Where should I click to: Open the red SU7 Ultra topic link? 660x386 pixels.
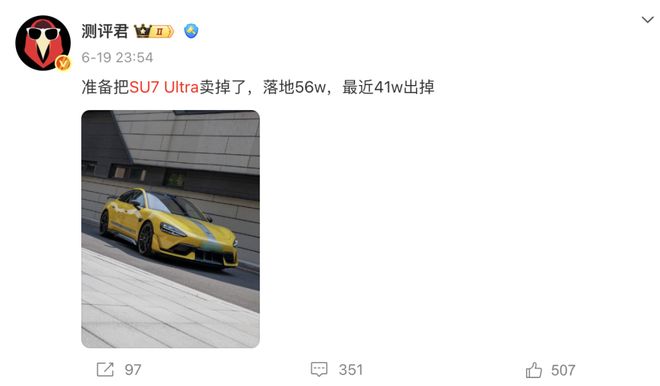(164, 87)
